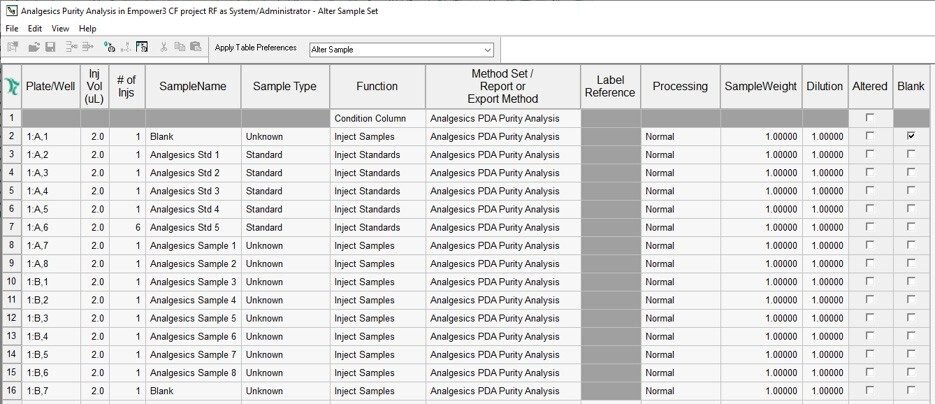Click the green-dot vials toolbar icon

109,47
